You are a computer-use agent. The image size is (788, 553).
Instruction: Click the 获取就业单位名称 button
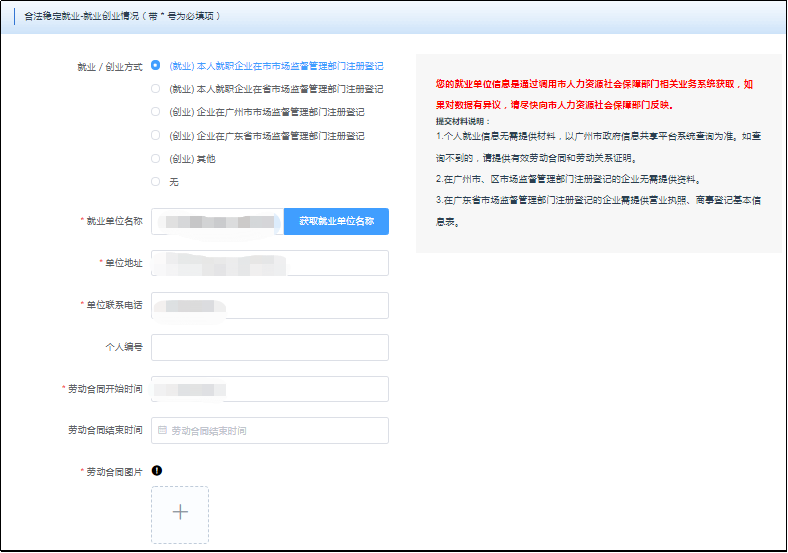click(x=336, y=221)
